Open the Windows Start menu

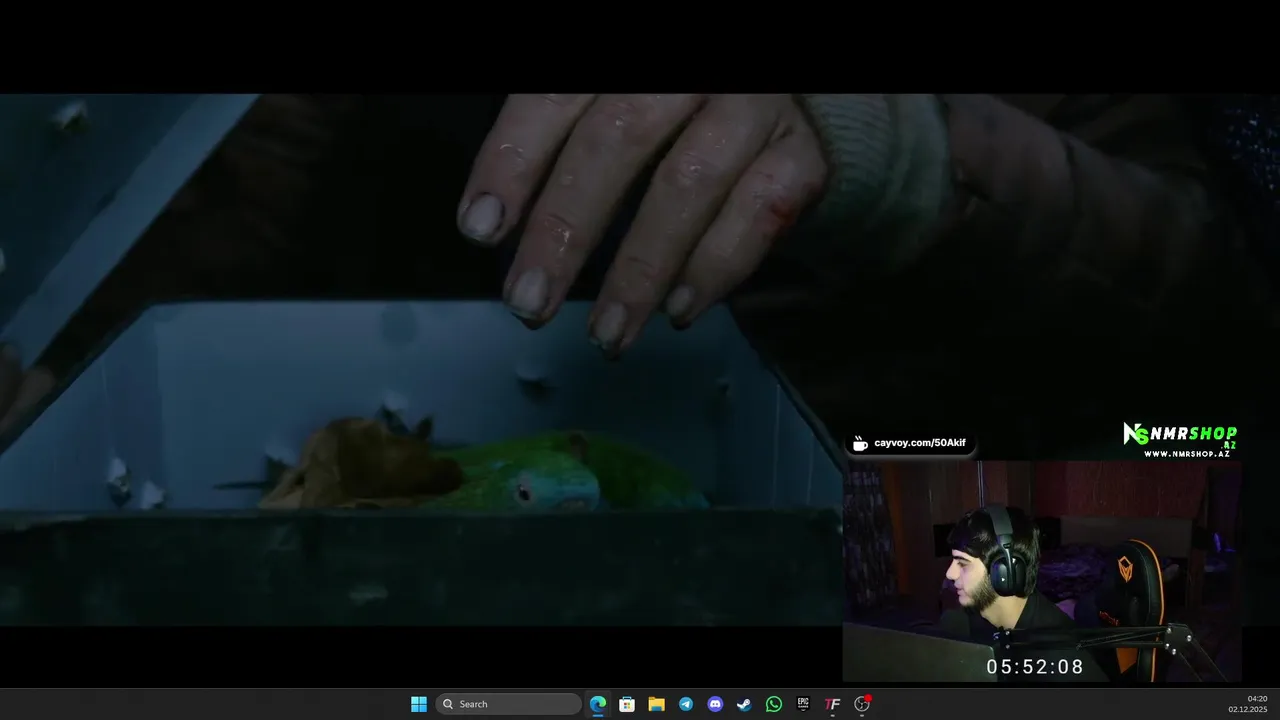(419, 704)
